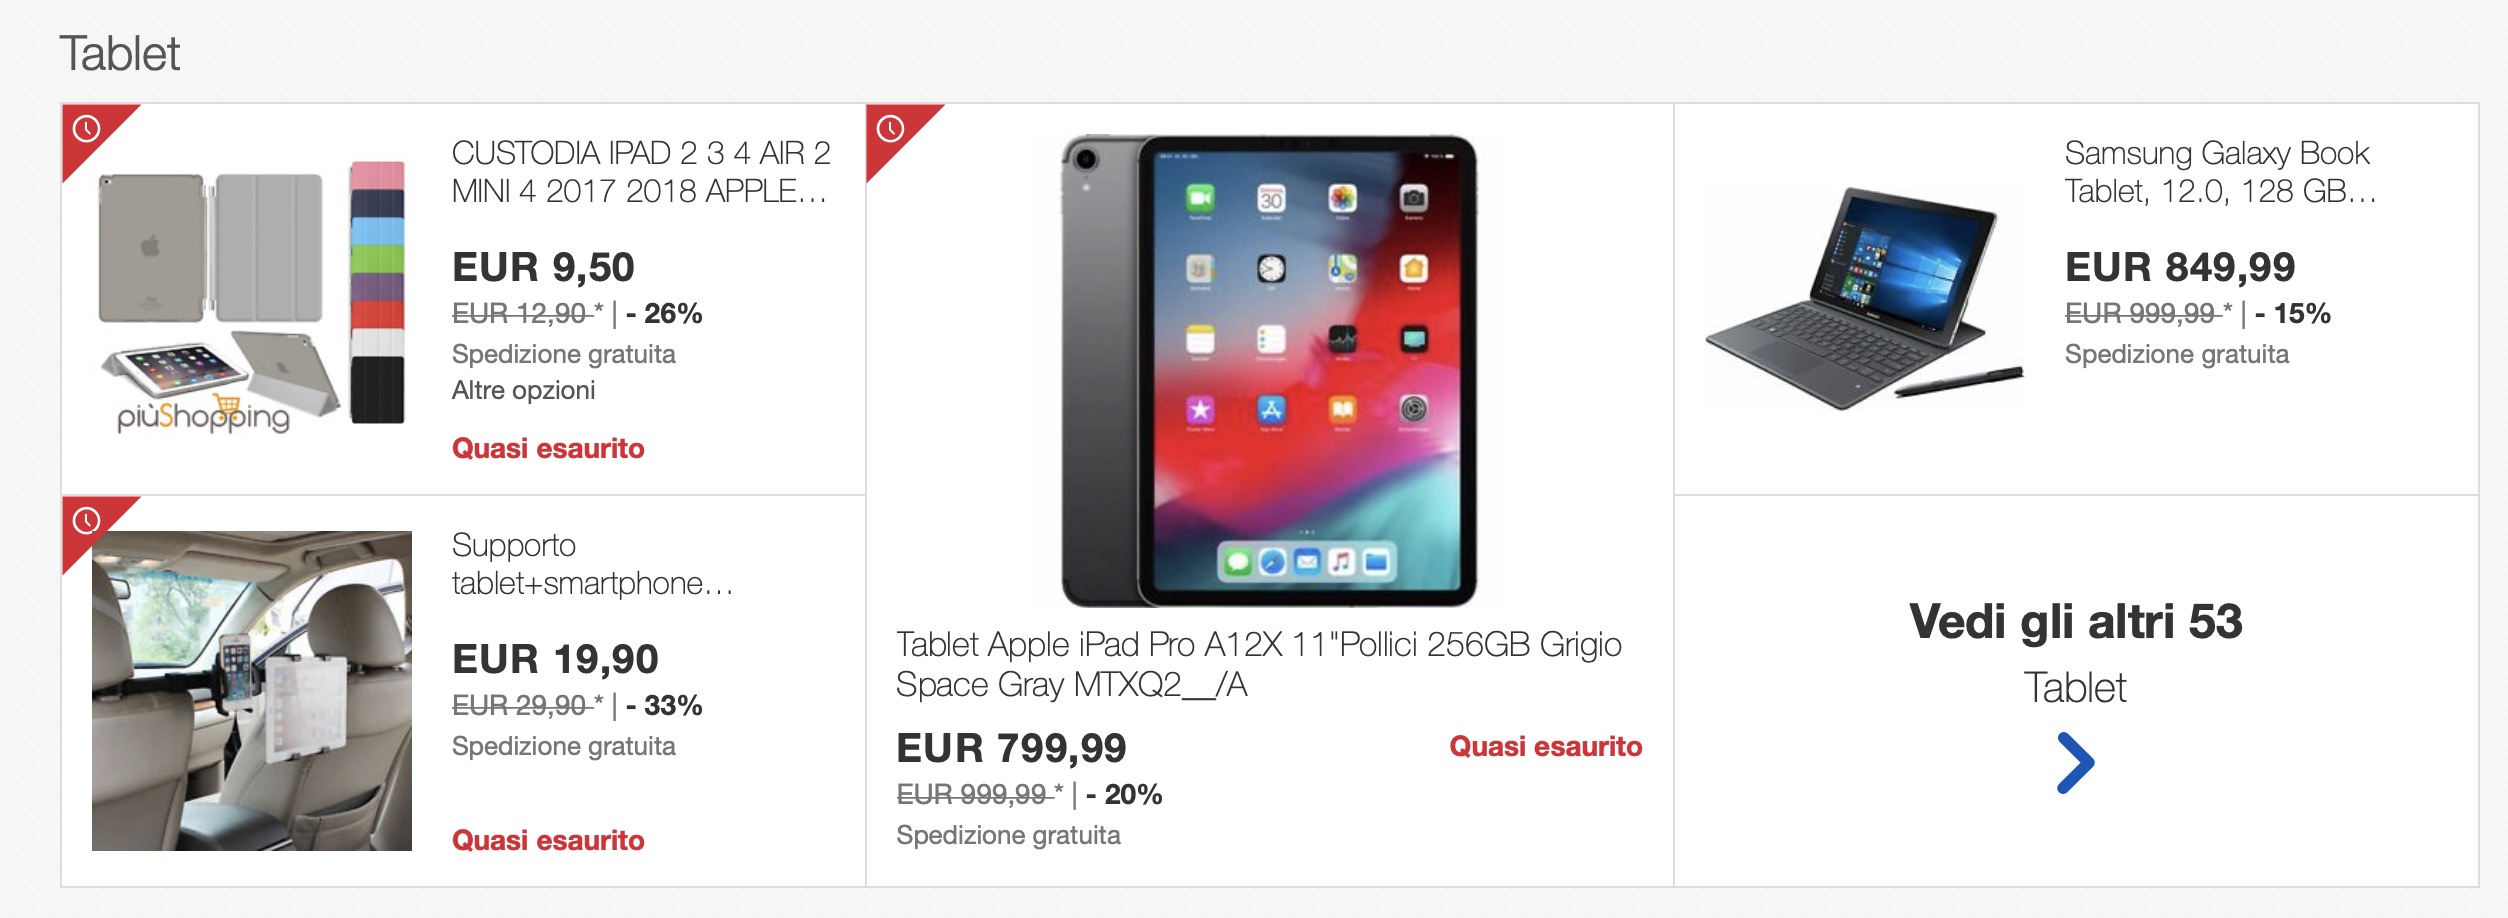This screenshot has width=2508, height=918.
Task: Click the EUR 799,99 price
Action: pos(1011,748)
